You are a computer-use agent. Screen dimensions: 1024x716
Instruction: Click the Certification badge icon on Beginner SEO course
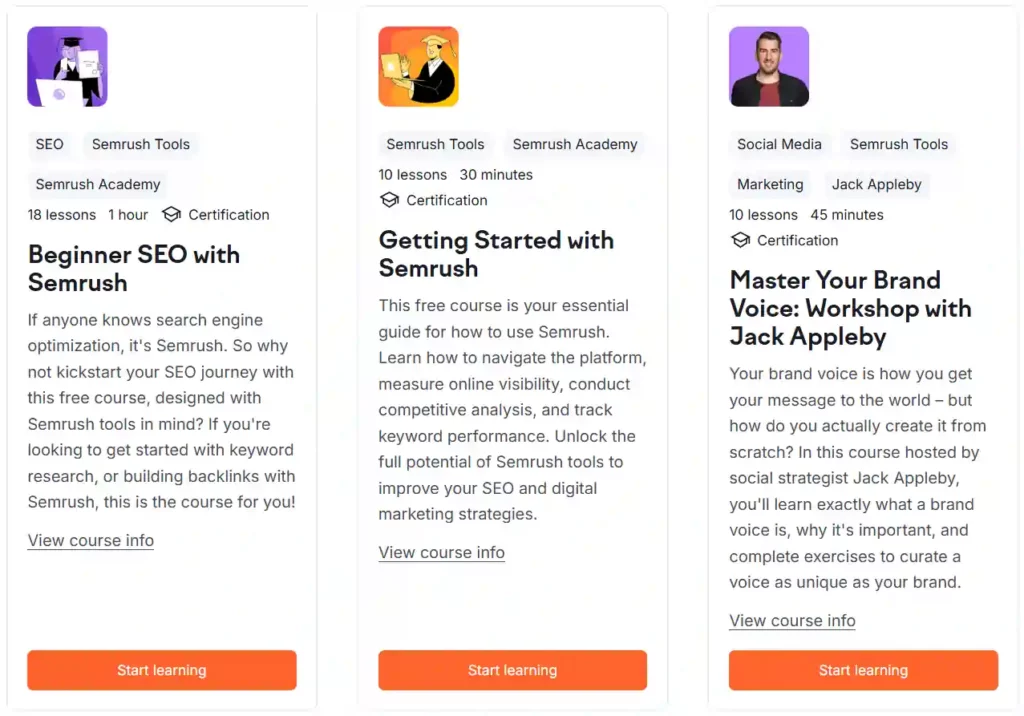(x=171, y=214)
